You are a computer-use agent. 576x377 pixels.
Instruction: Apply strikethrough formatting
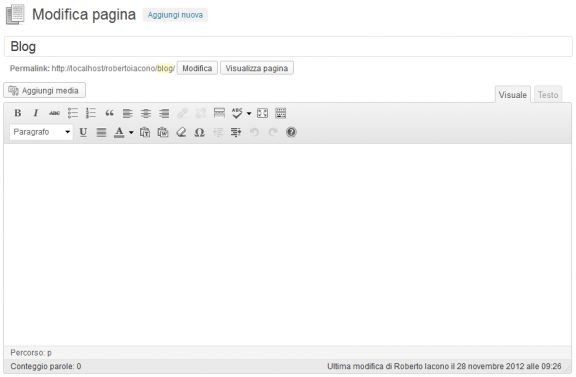click(x=54, y=113)
